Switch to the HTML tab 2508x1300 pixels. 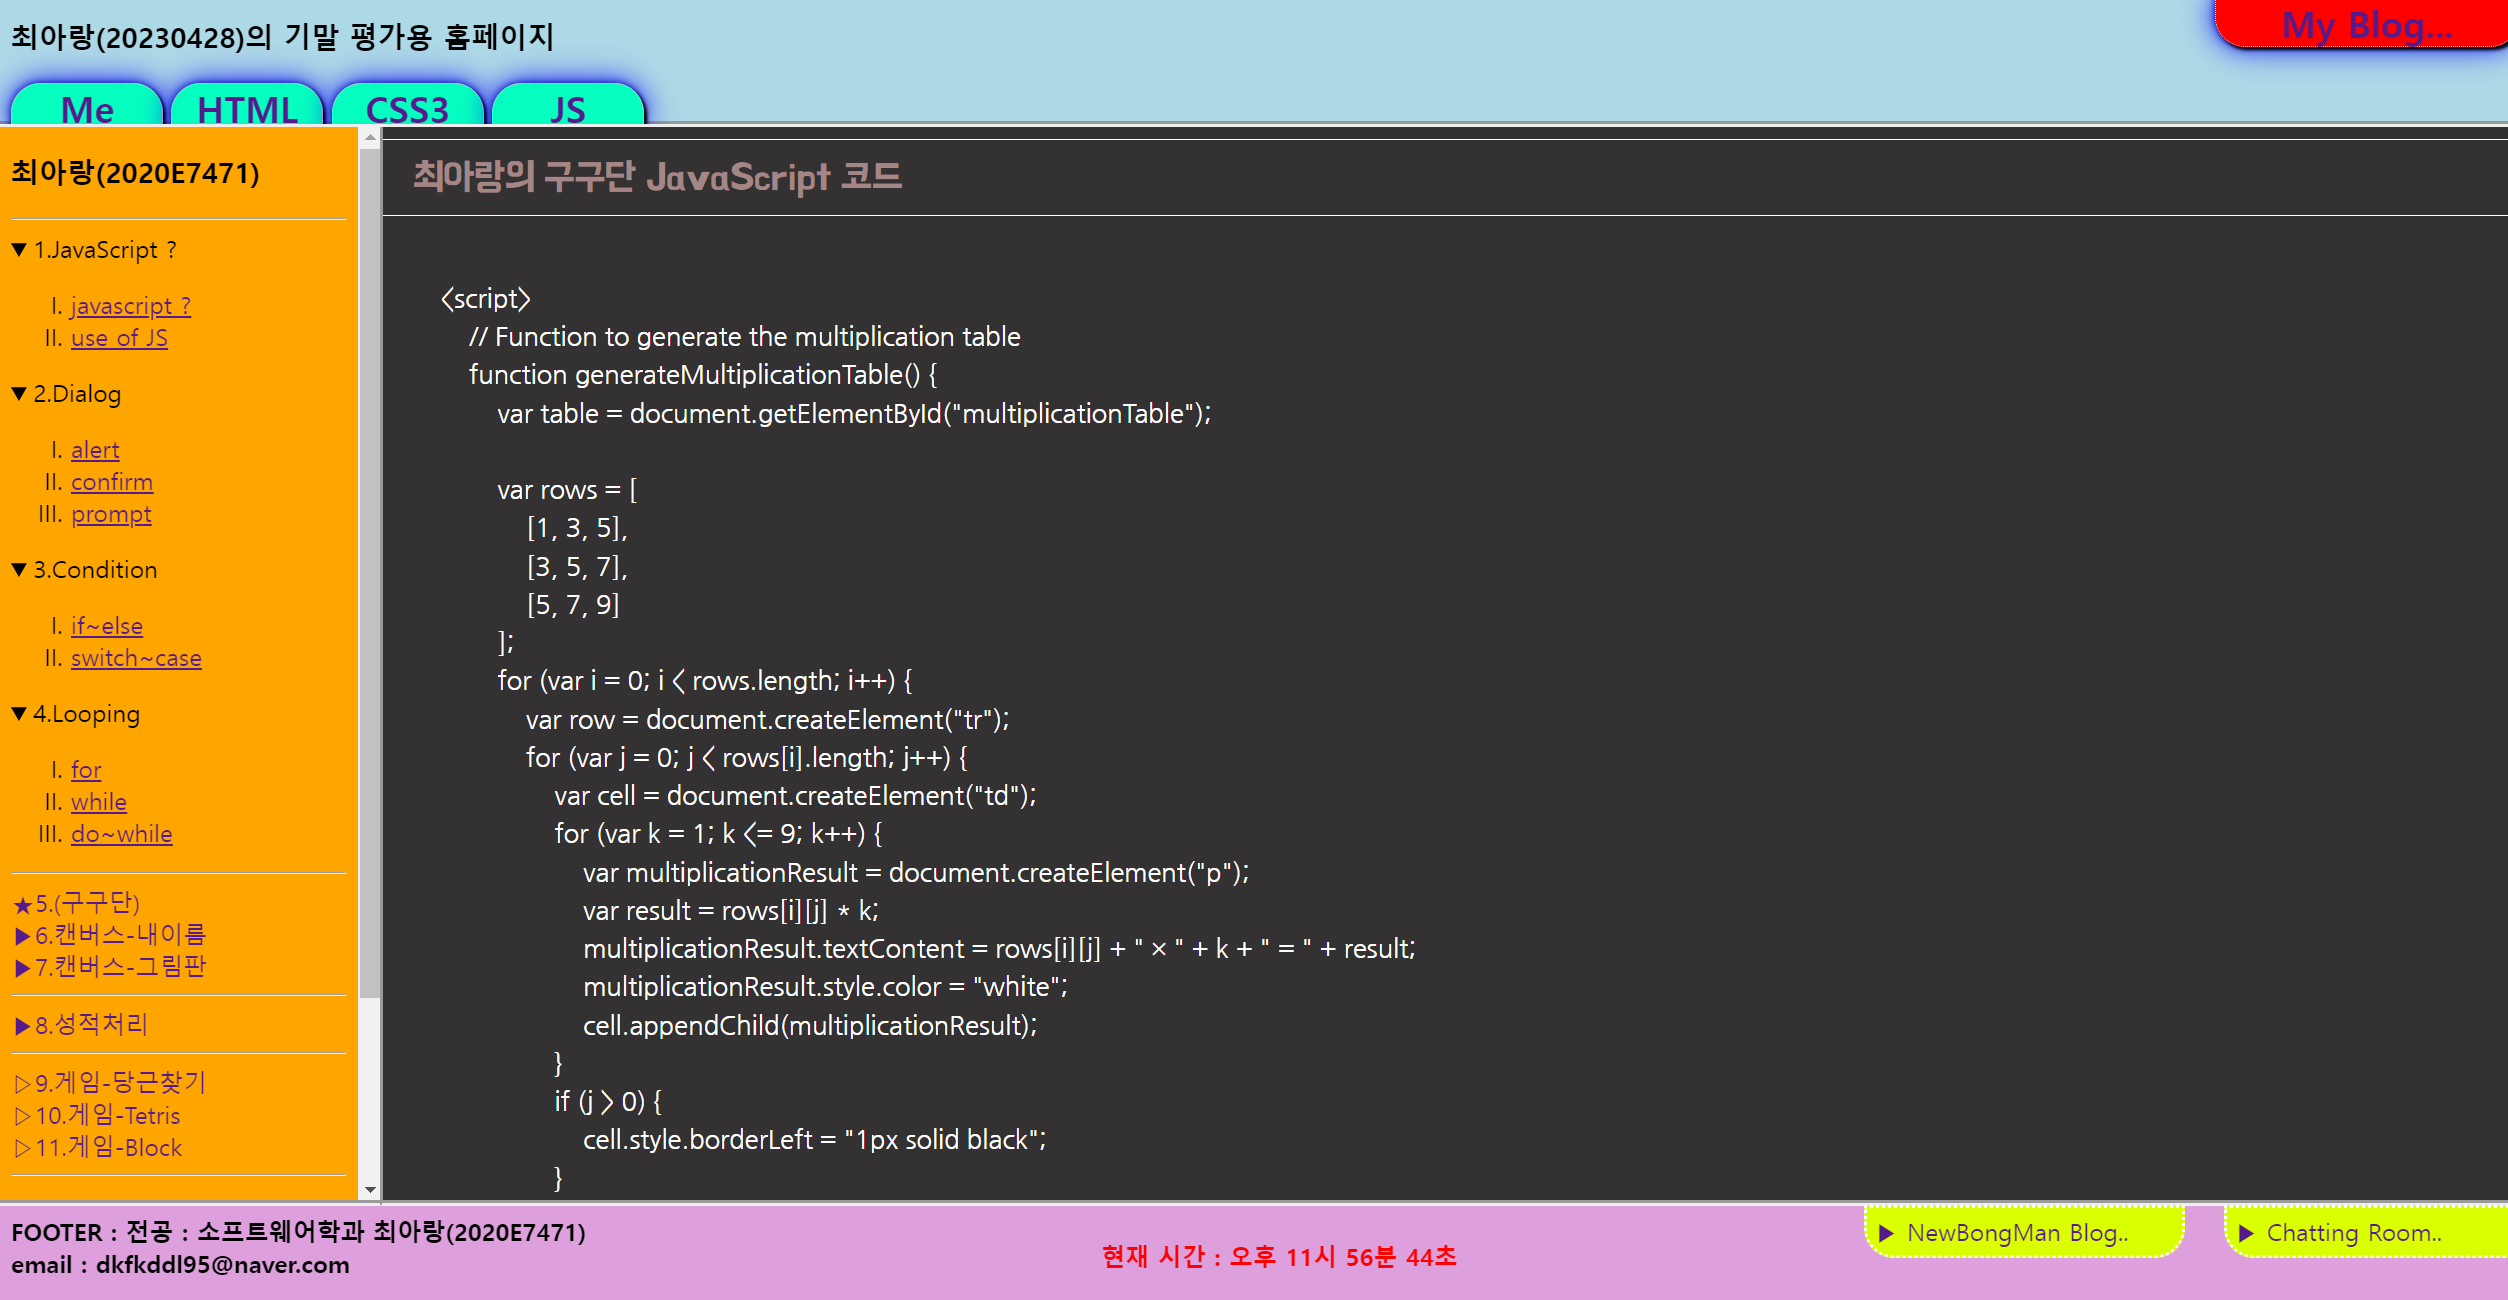coord(247,107)
